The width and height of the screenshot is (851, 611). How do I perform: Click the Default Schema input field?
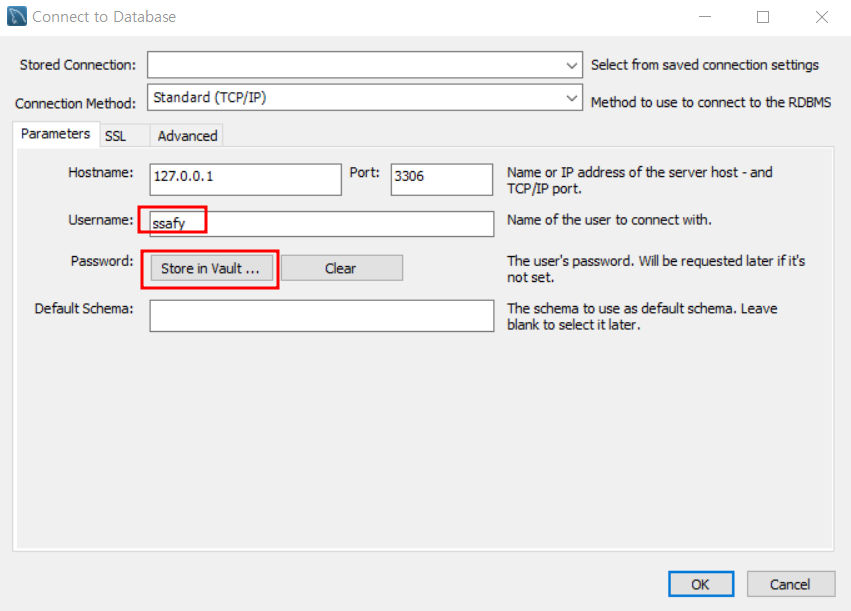[x=321, y=316]
